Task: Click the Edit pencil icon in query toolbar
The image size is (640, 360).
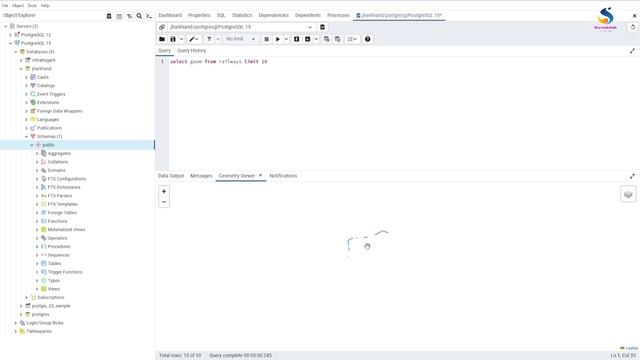Action: (192, 39)
